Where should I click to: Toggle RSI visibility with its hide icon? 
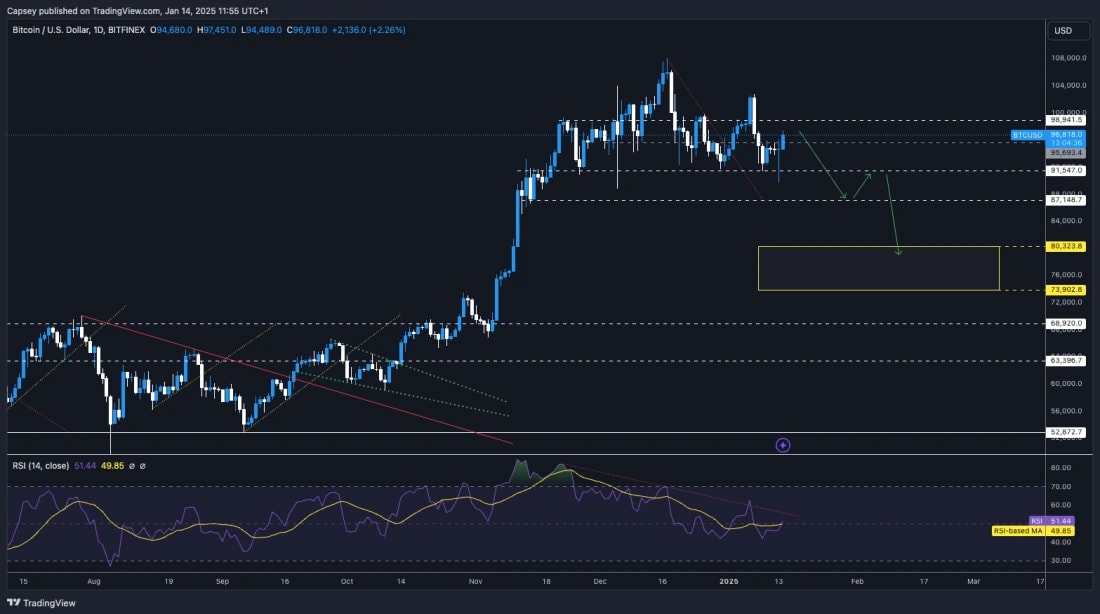pos(131,466)
